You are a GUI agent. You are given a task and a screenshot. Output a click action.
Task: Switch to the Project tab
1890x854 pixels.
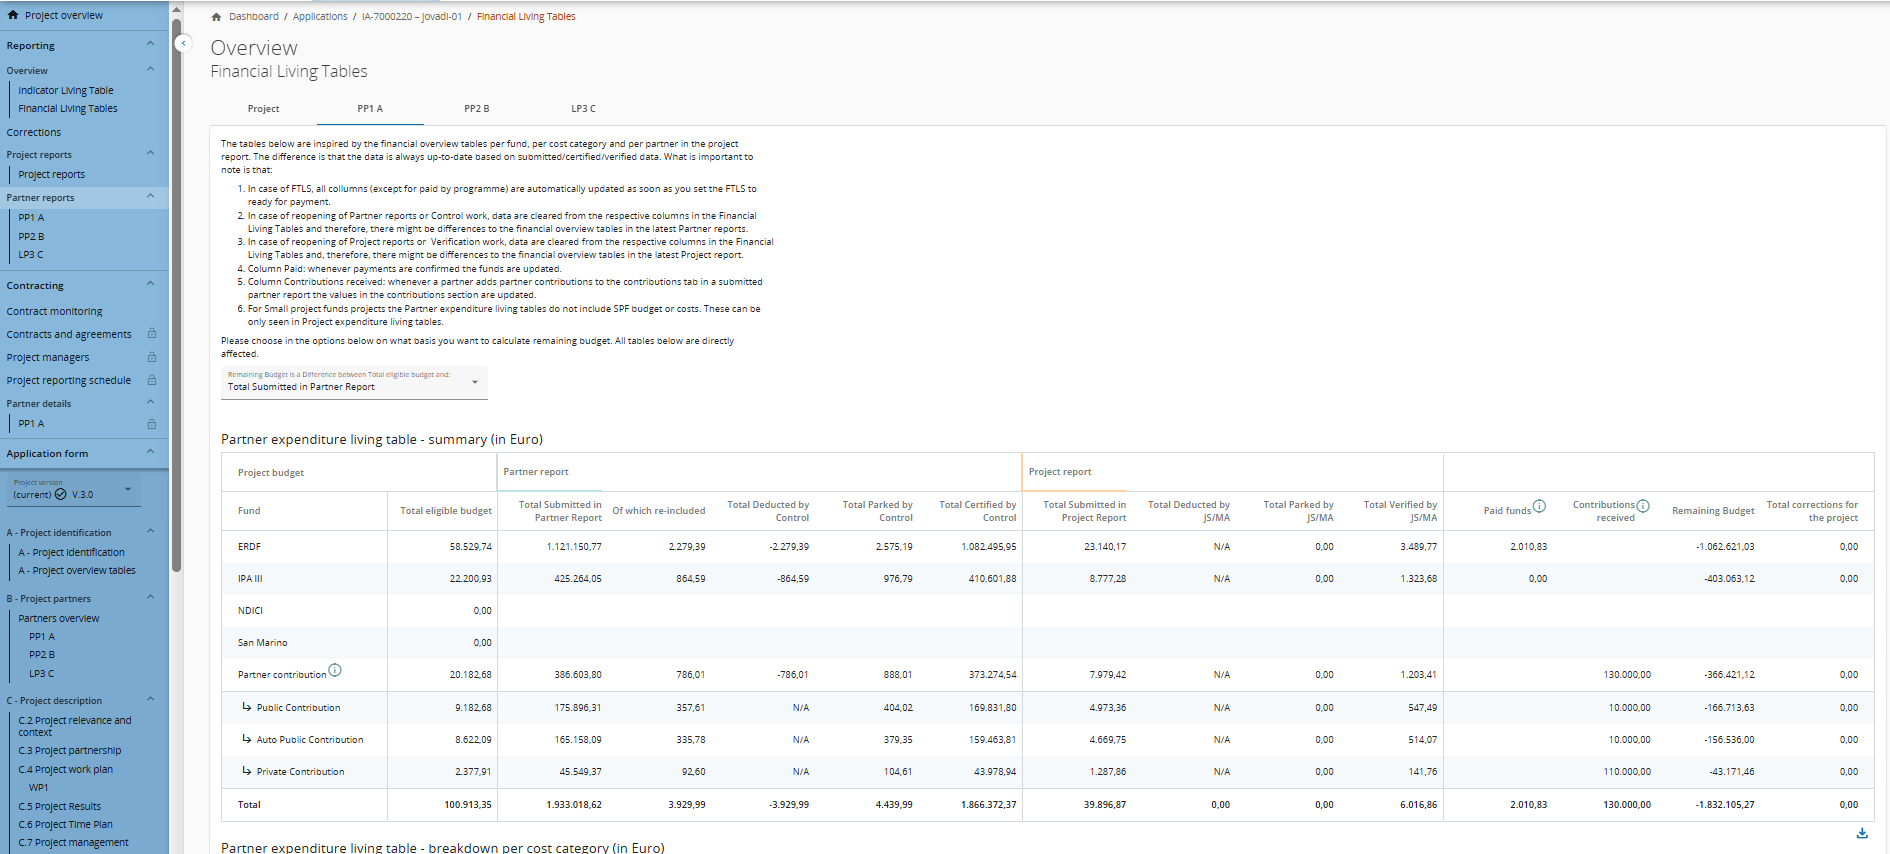pos(263,109)
